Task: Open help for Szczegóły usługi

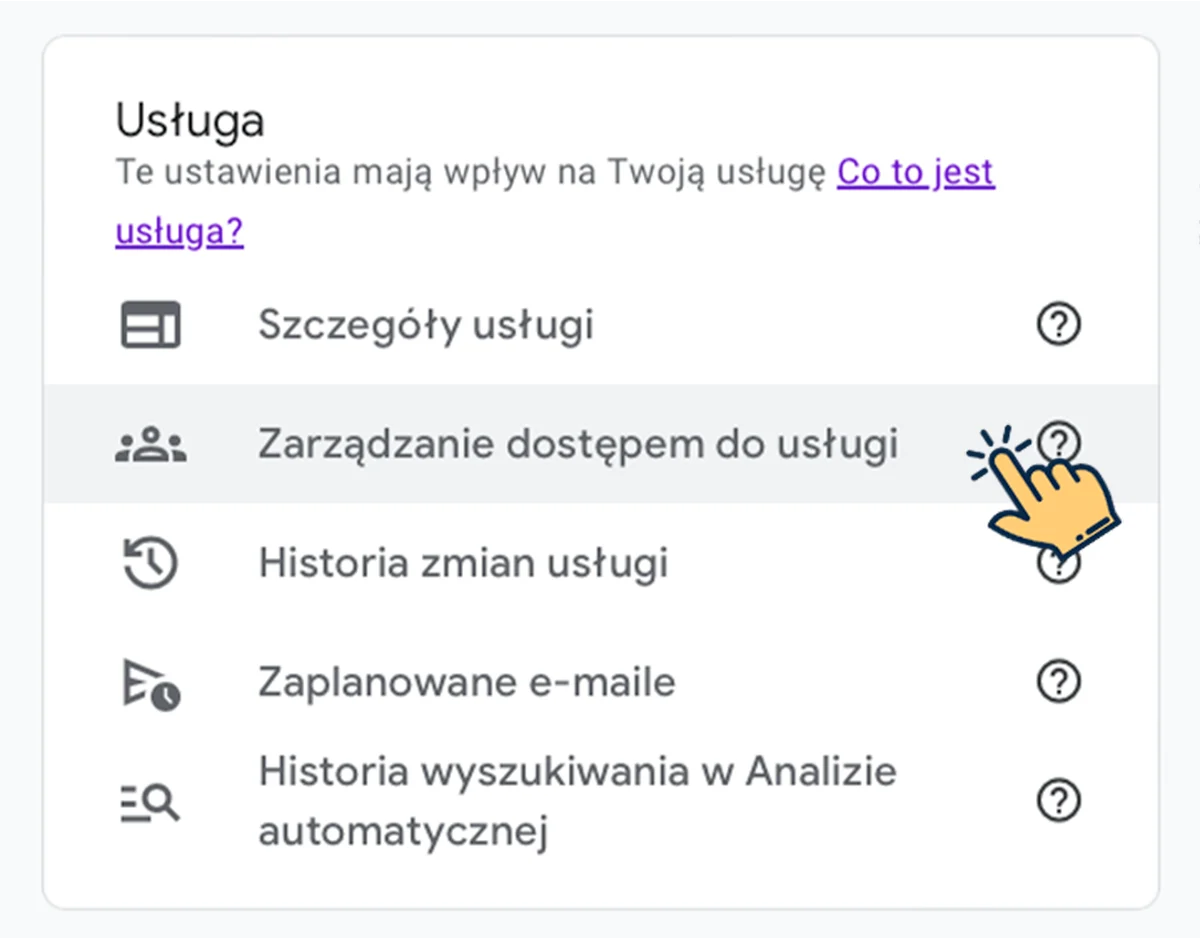Action: pos(1059,324)
